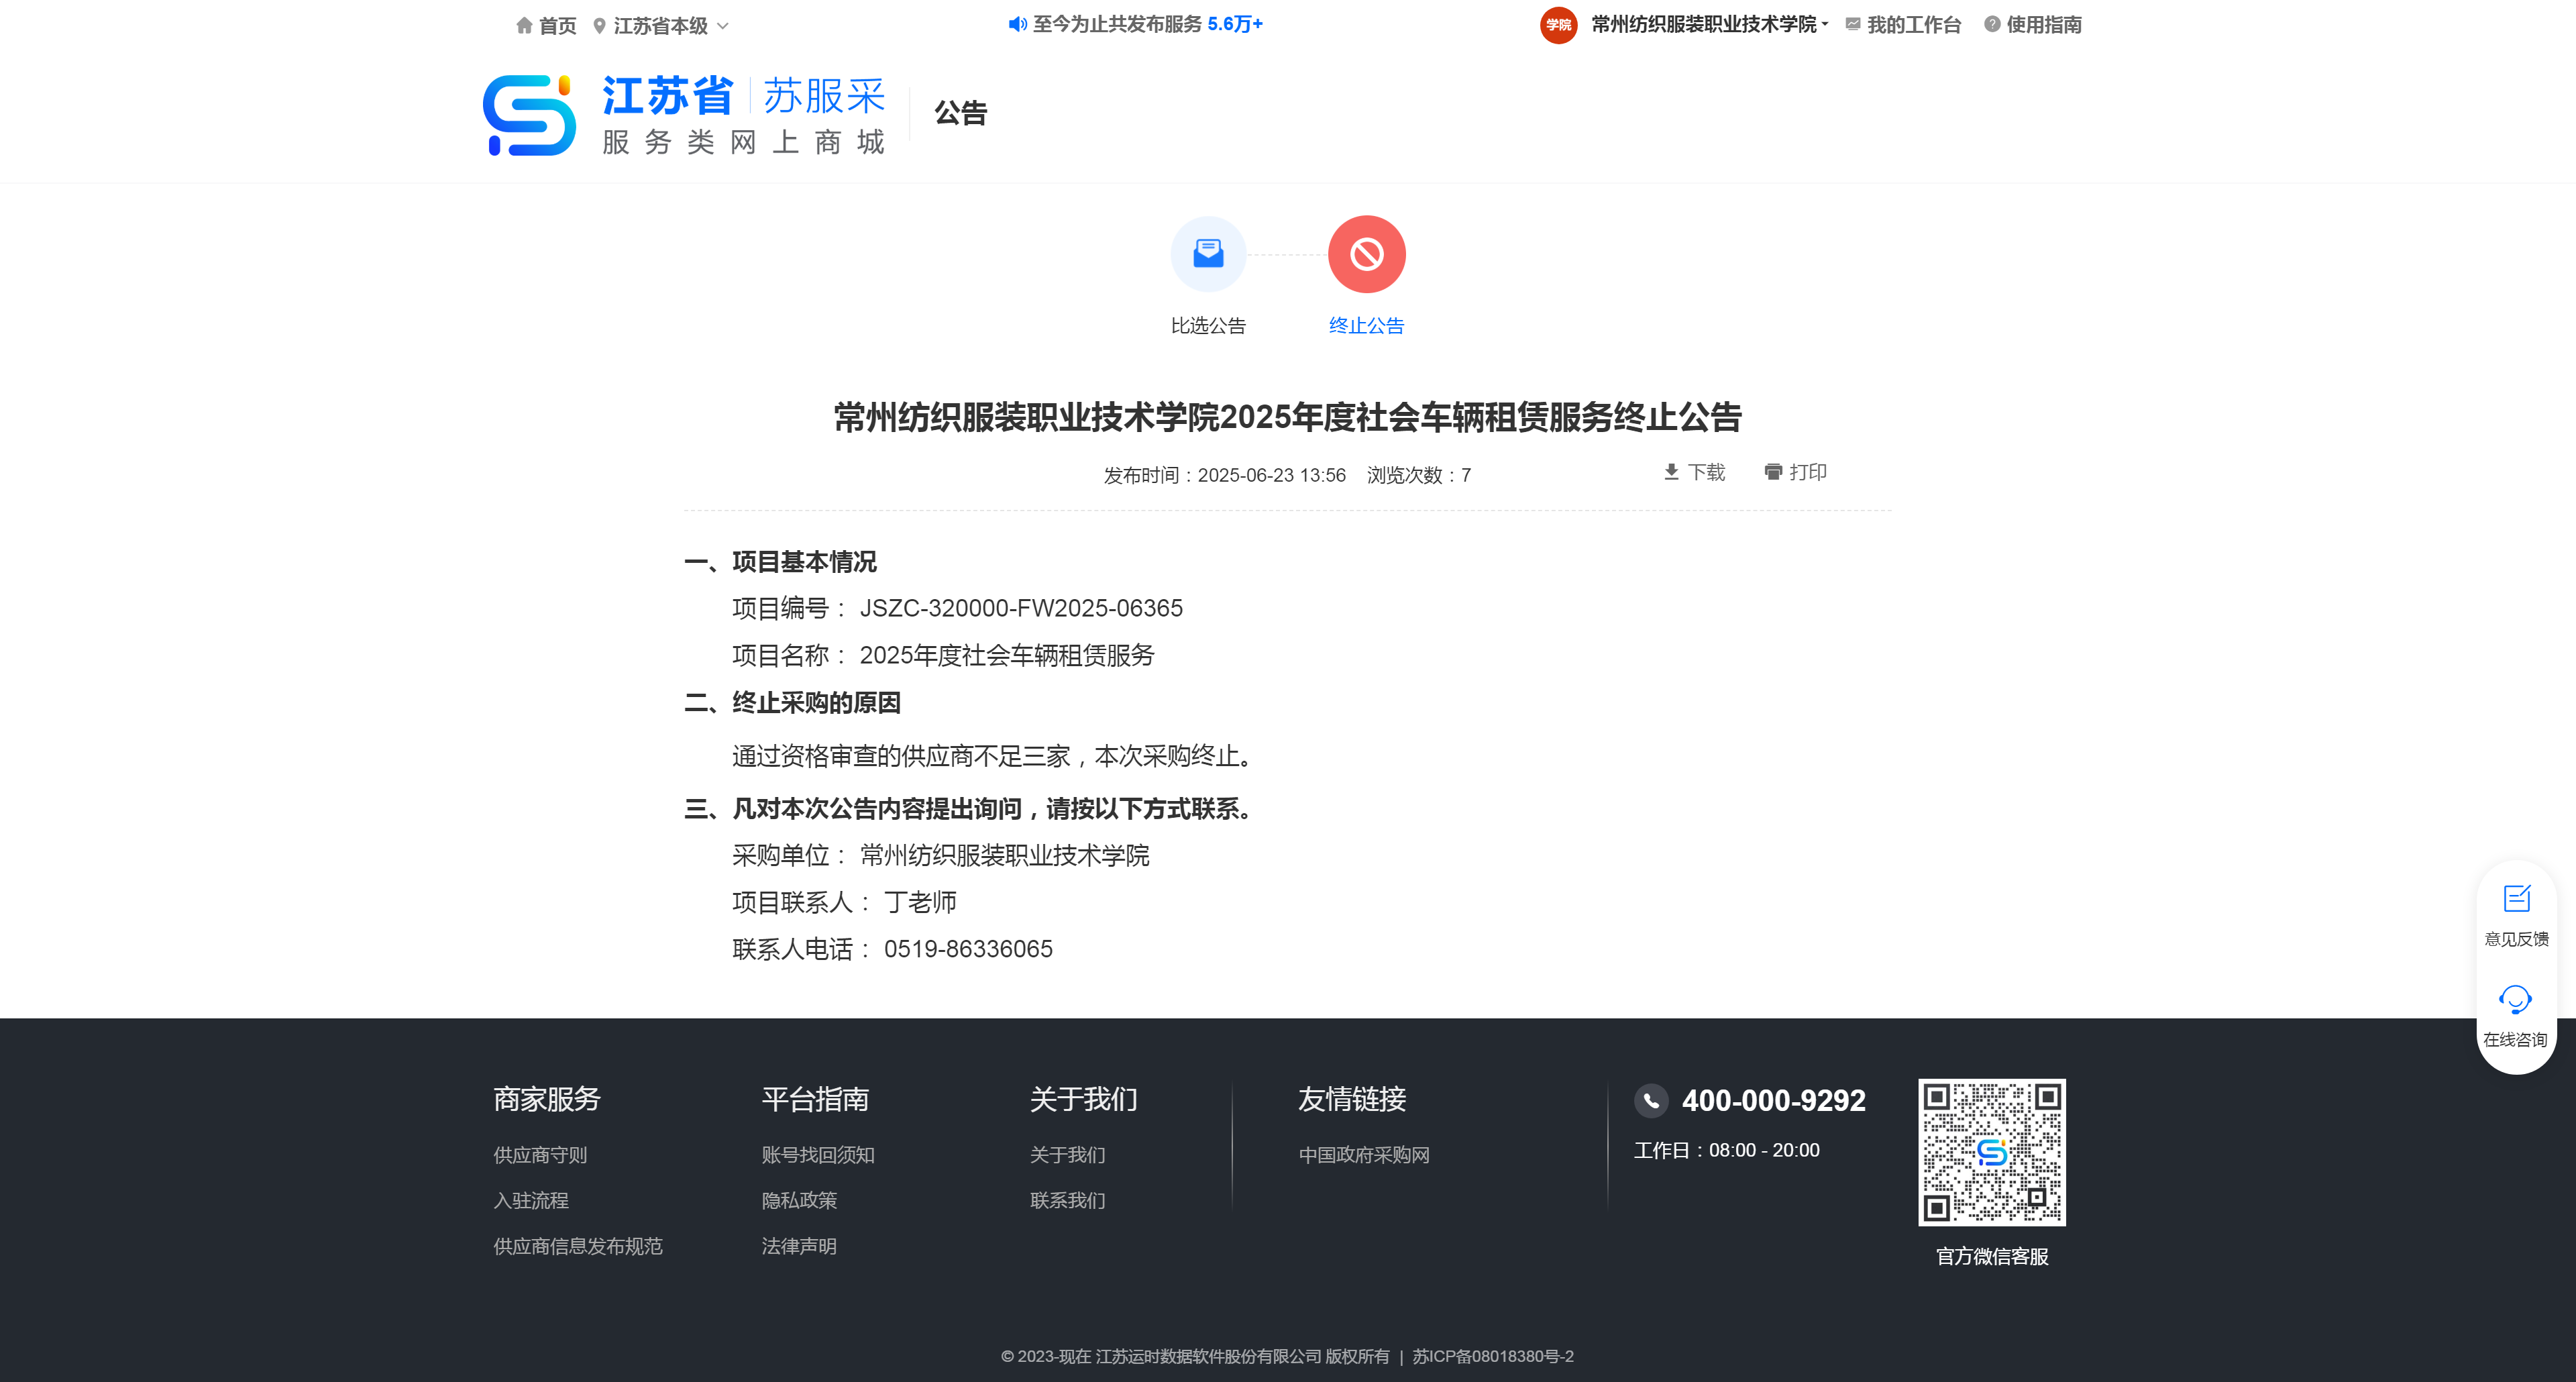Select the 终止公告 step label

click(1366, 326)
